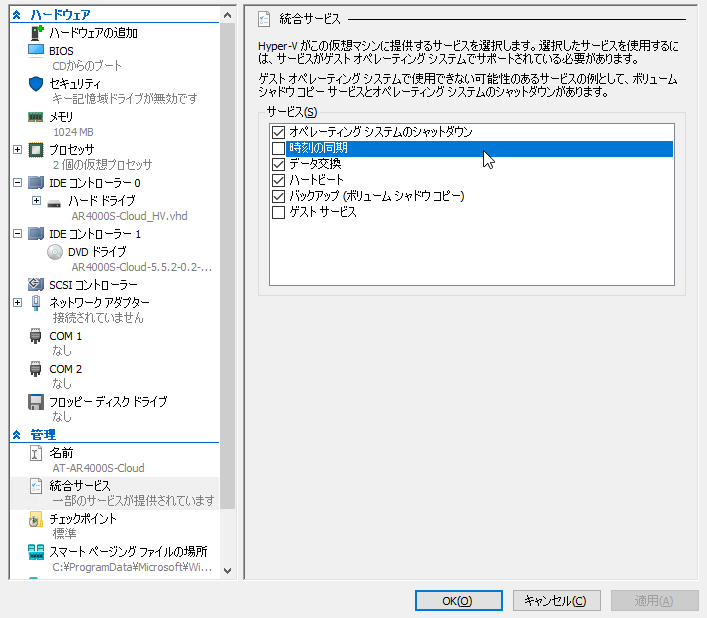Uncheck バックアップ (ボリューム シャドウ コピー) checkbox
Screen dimensions: 707x618
pyautogui.click(x=279, y=196)
